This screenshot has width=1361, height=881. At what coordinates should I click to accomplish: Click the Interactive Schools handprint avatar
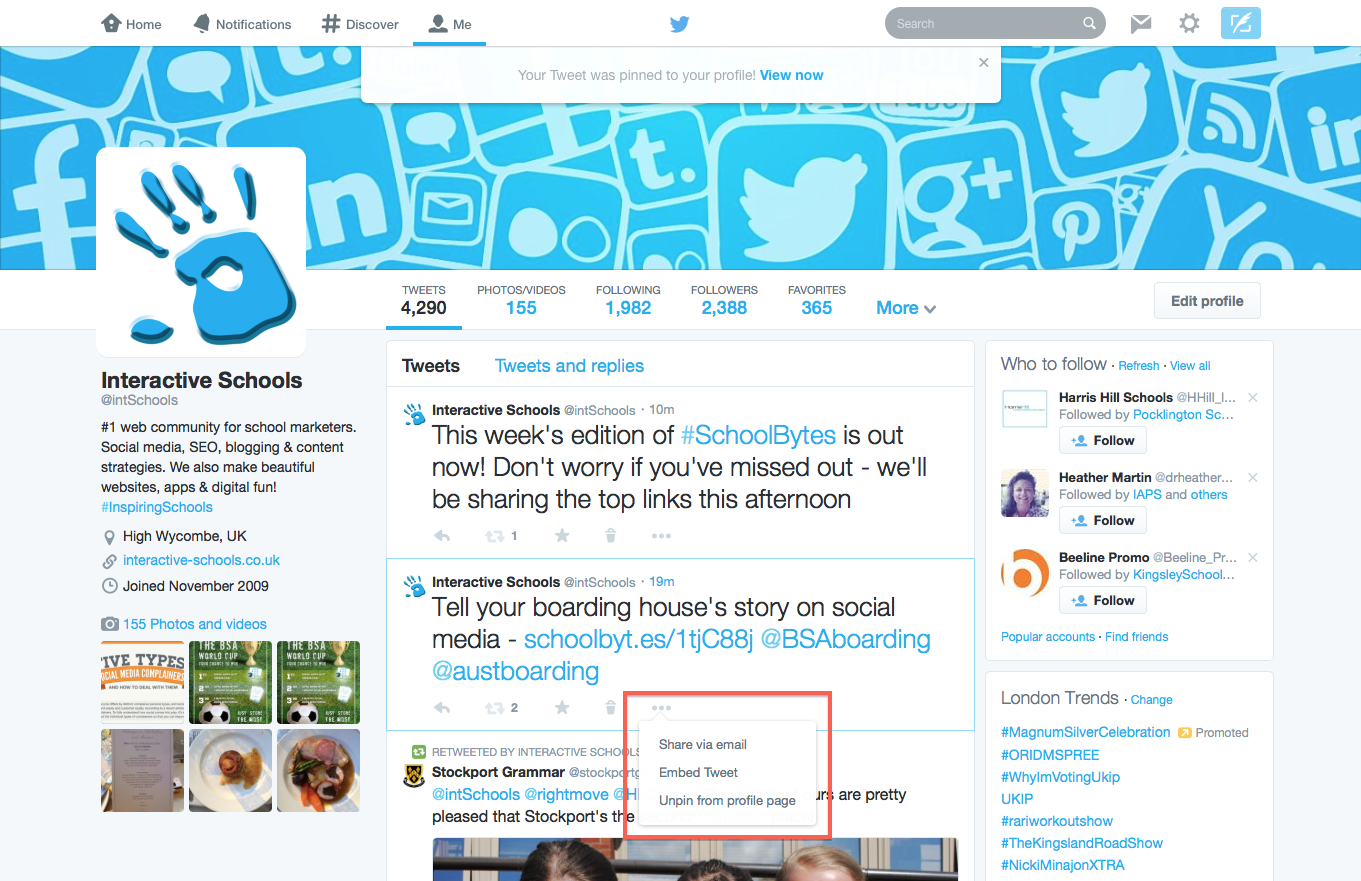[201, 252]
